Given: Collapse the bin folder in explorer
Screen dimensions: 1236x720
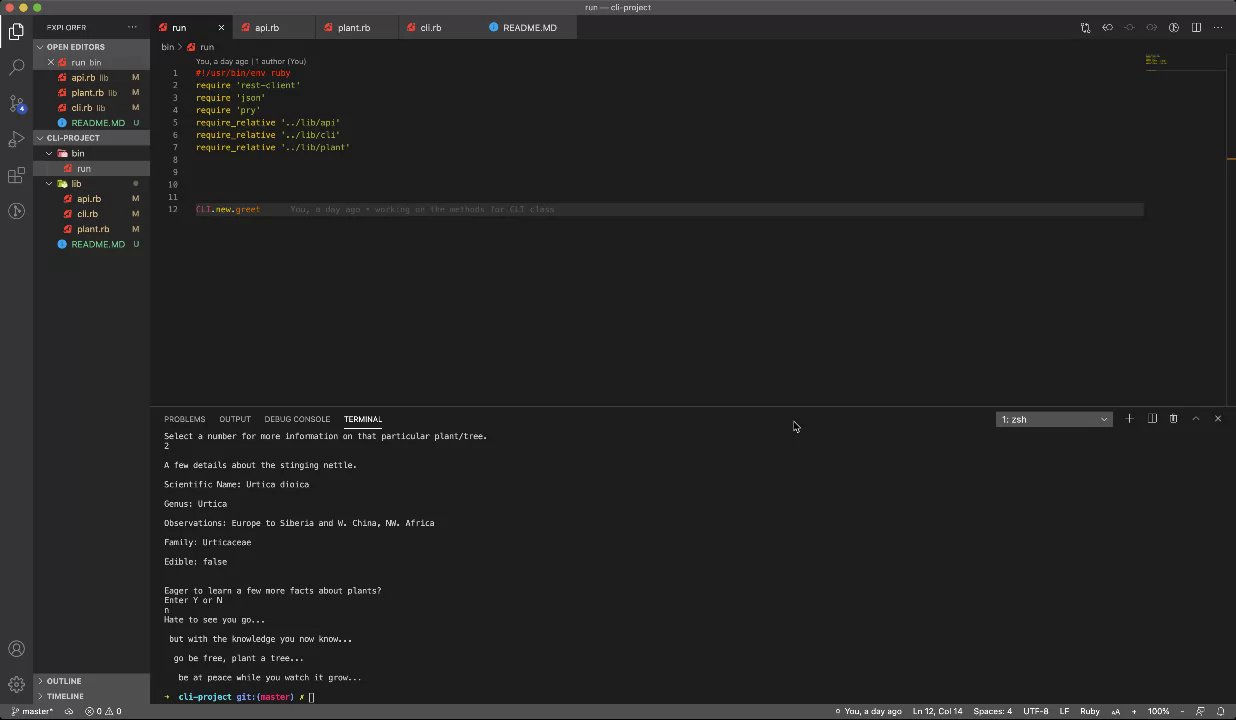Looking at the screenshot, I should [x=77, y=153].
